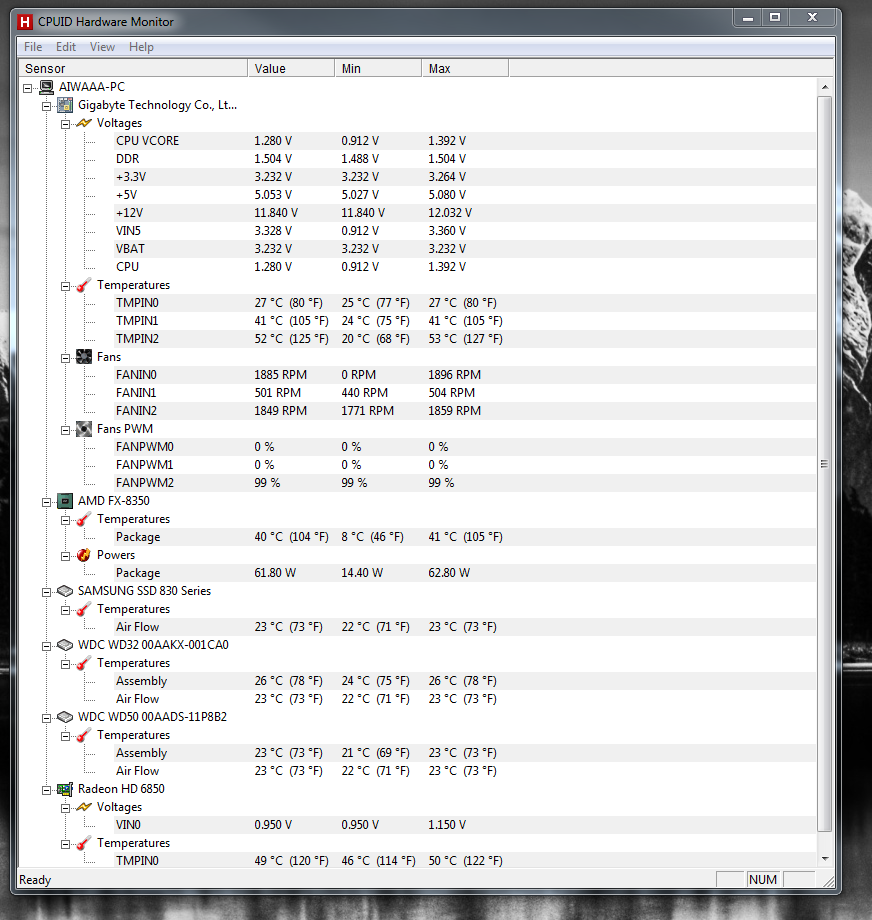Click the Fans category fan icon
This screenshot has width=872, height=920.
[x=84, y=357]
